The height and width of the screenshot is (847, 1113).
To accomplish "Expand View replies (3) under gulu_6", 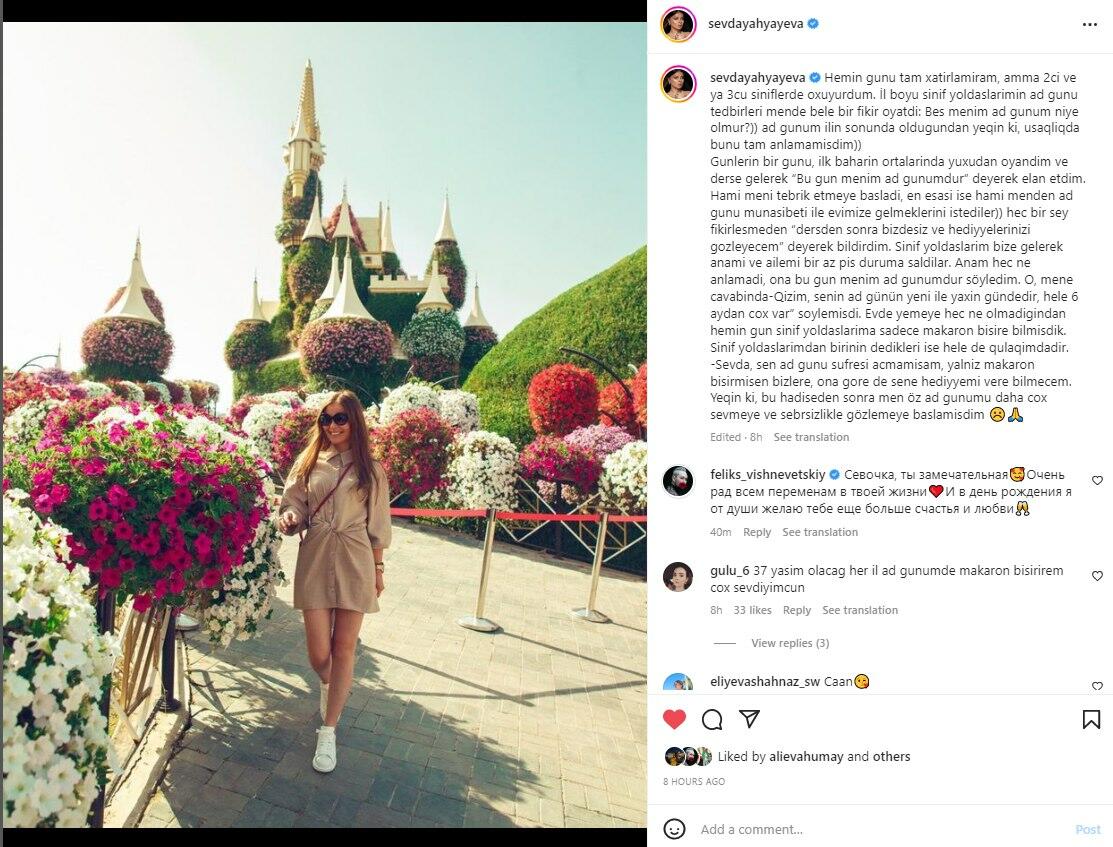I will tap(790, 643).
